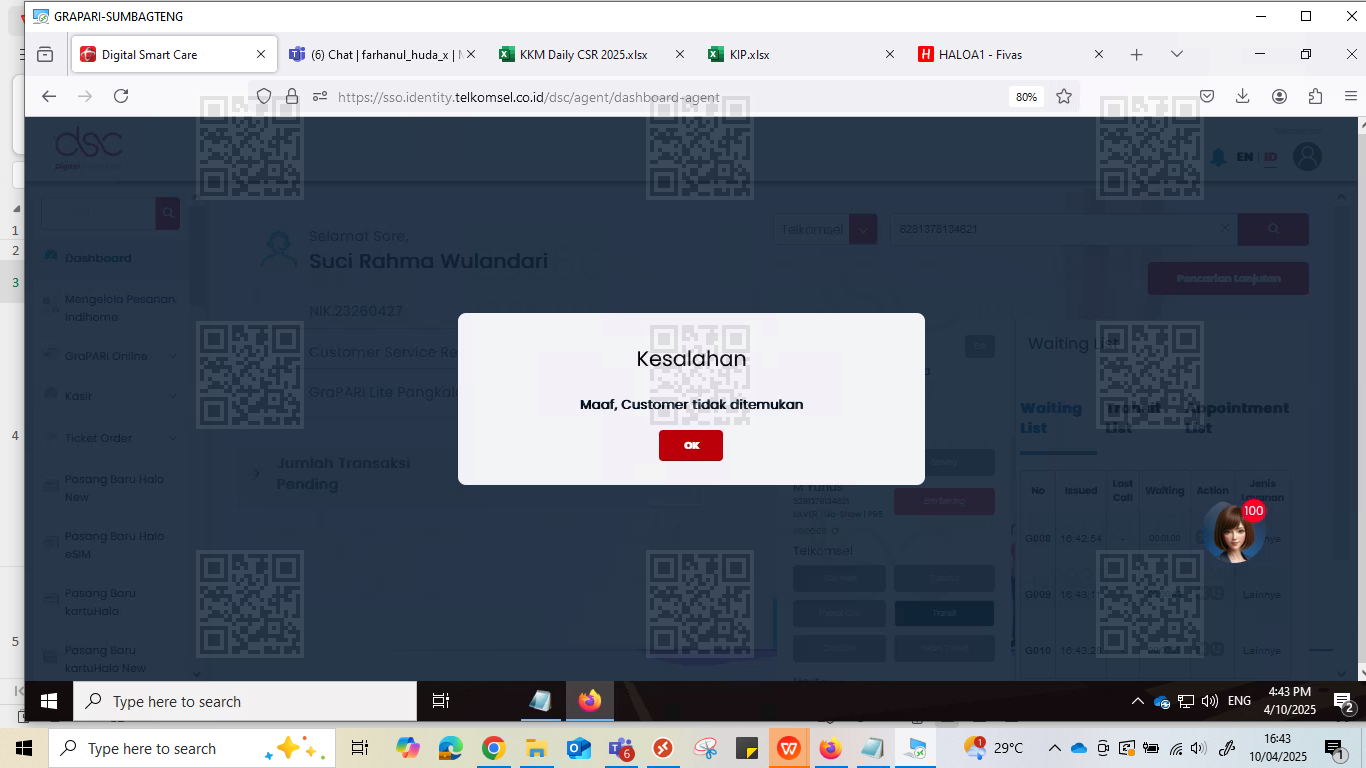Close the HALOA1 - Fivas tab
Viewport: 1366px width, 768px height.
pyautogui.click(x=1099, y=54)
